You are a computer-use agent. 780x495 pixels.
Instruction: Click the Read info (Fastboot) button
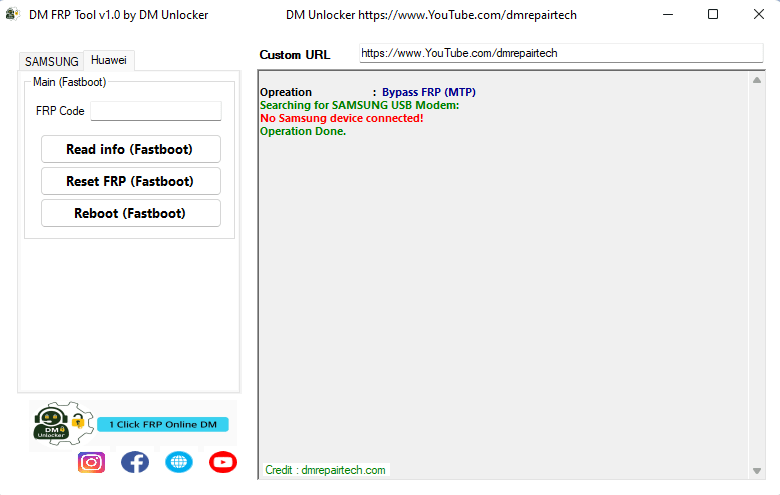click(x=130, y=149)
